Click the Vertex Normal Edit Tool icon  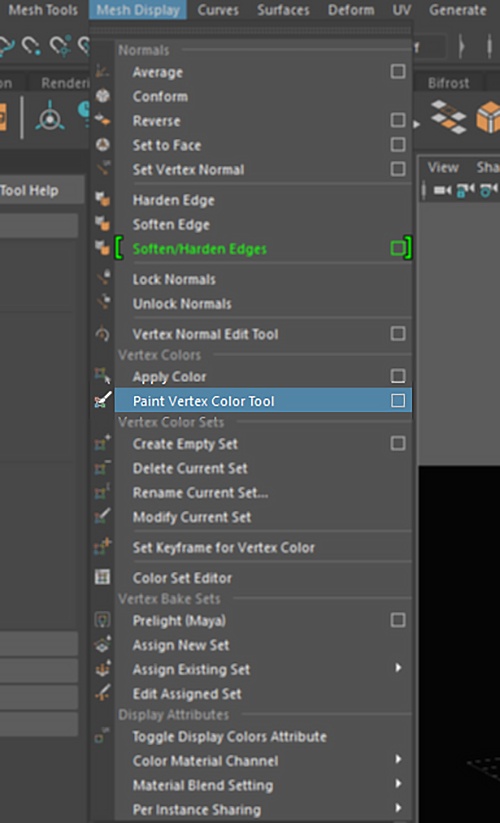pos(102,333)
